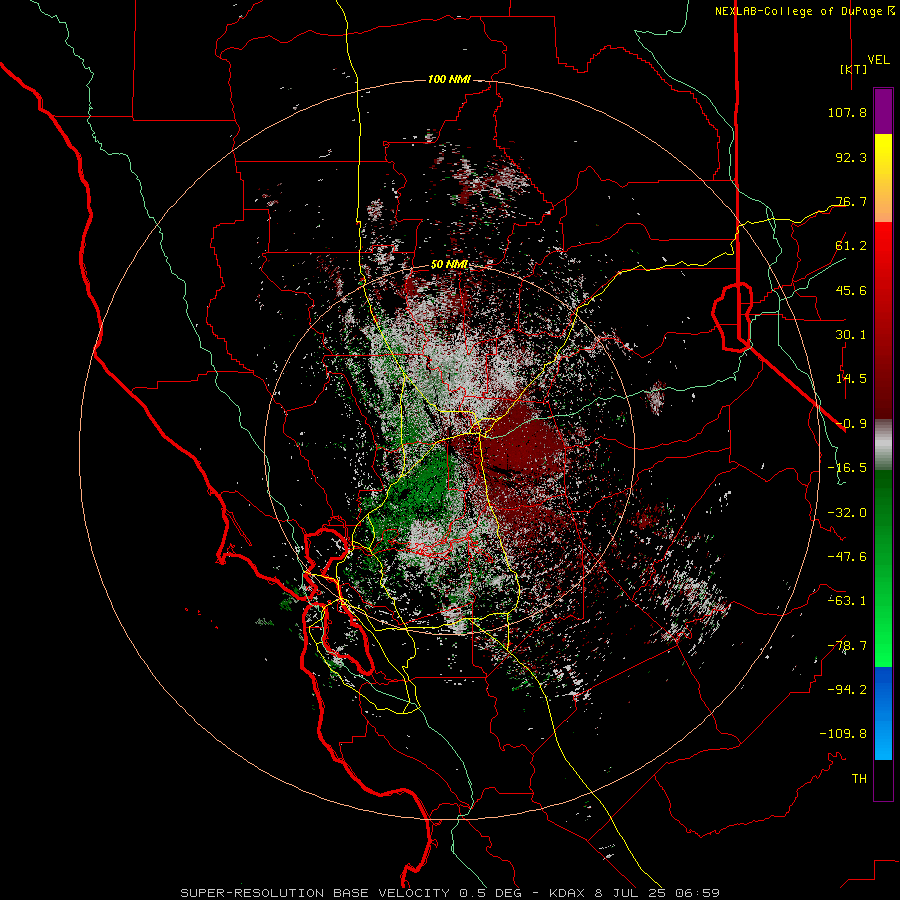Image resolution: width=900 pixels, height=900 pixels.
Task: Select the 30.1 legend value
Action: 851,335
